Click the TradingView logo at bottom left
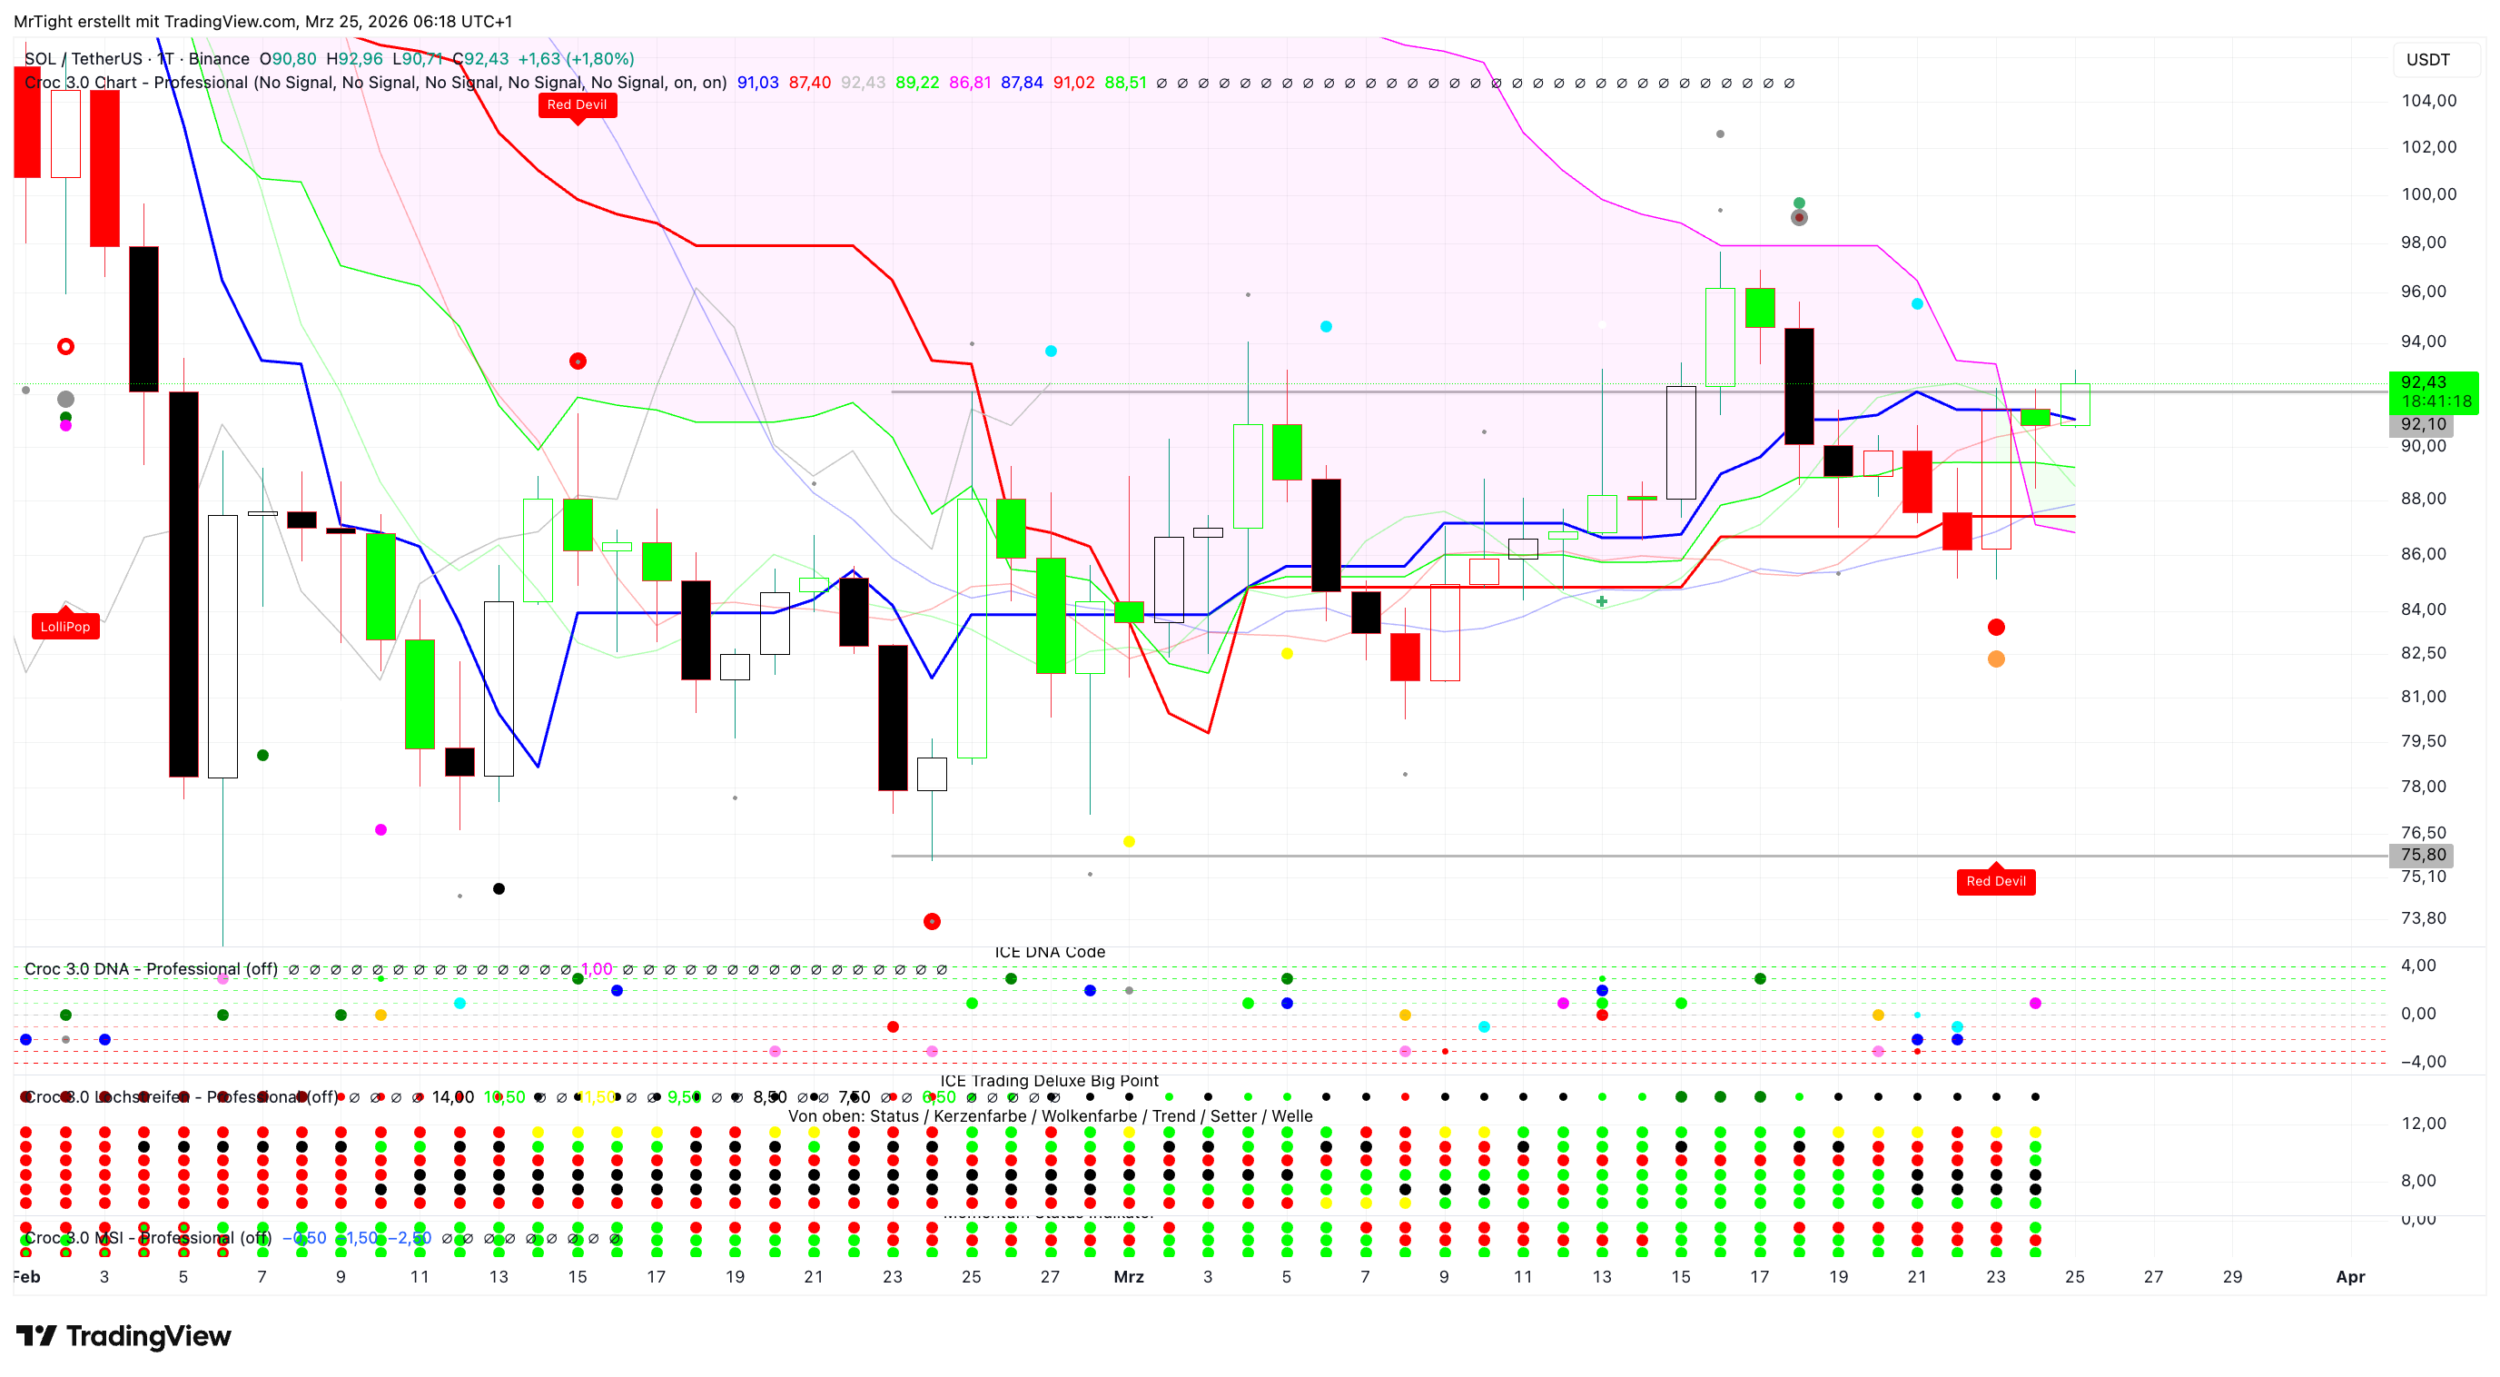 (123, 1336)
